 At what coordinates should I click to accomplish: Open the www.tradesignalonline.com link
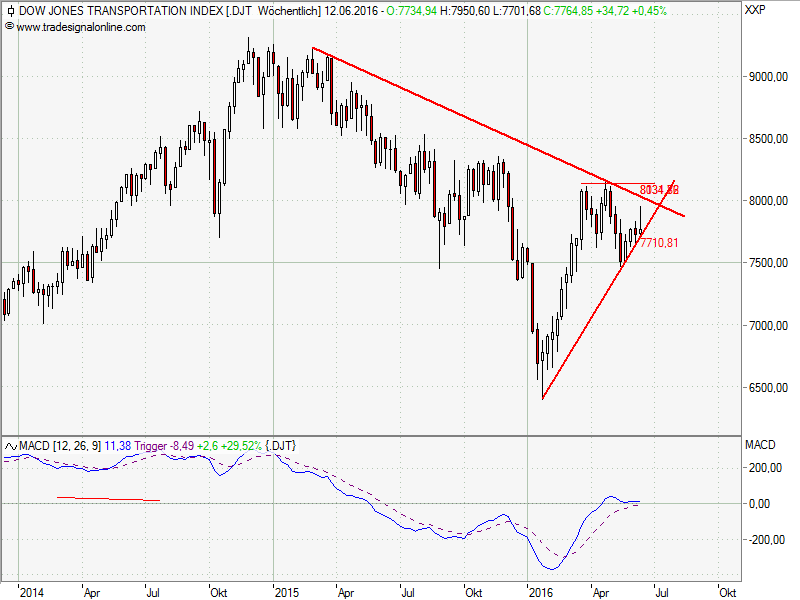click(80, 27)
